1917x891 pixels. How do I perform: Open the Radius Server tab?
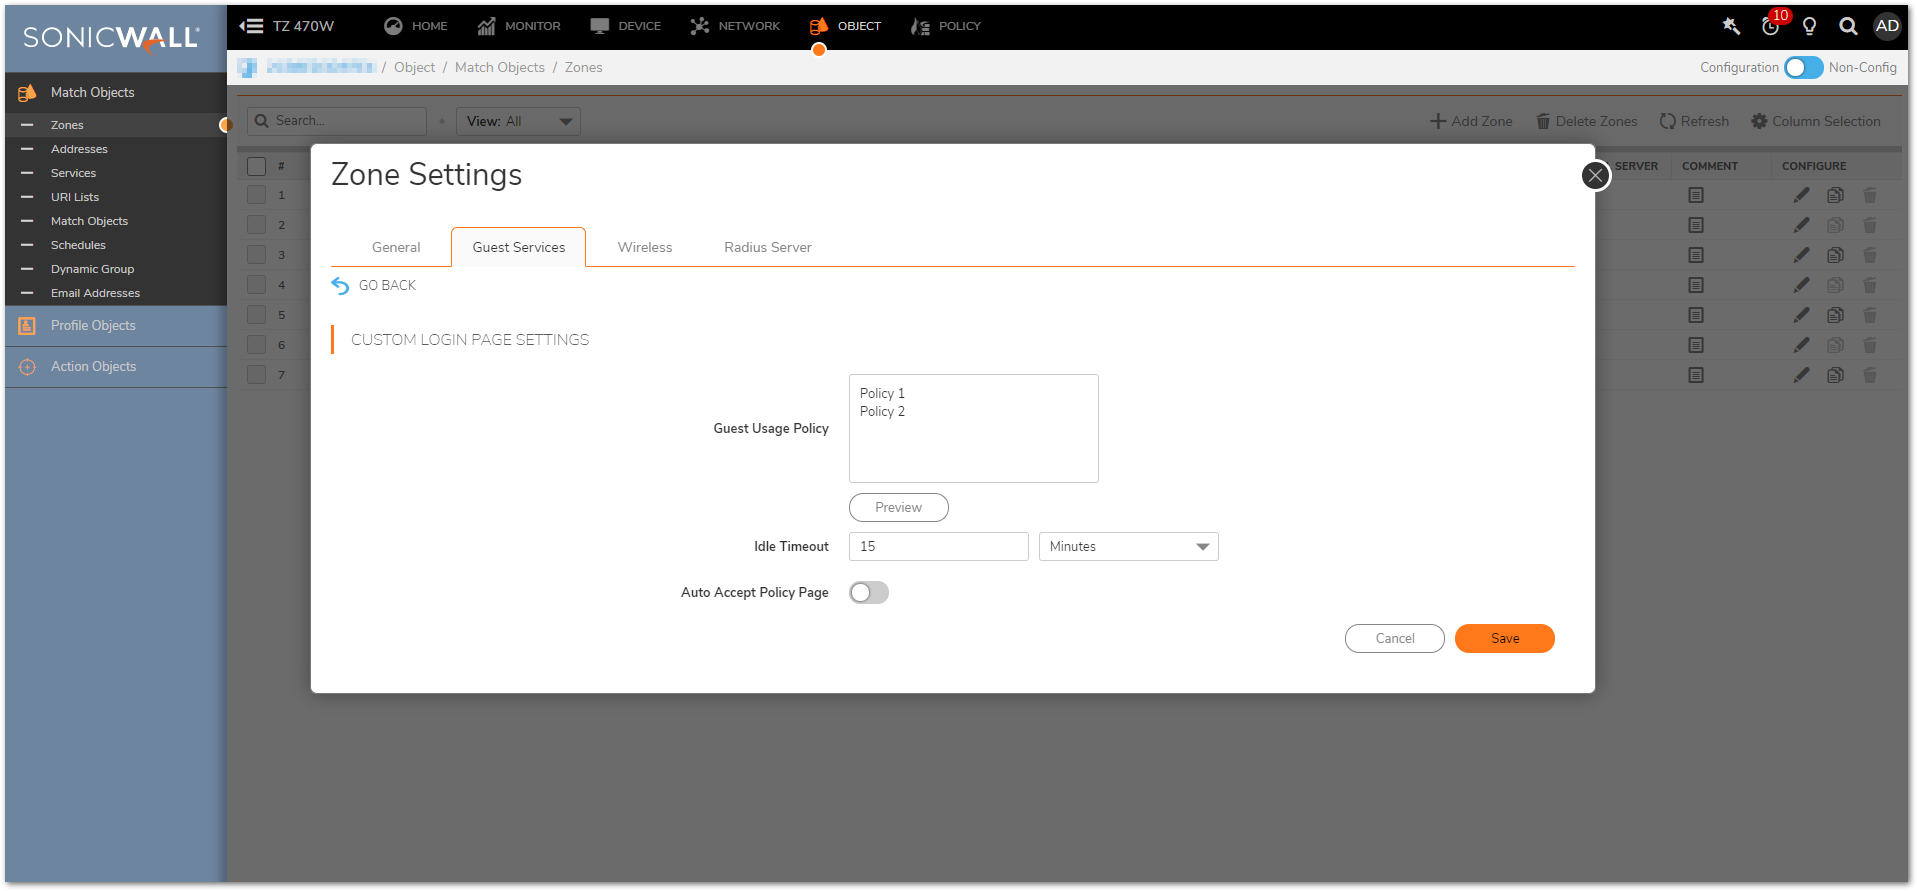point(767,248)
